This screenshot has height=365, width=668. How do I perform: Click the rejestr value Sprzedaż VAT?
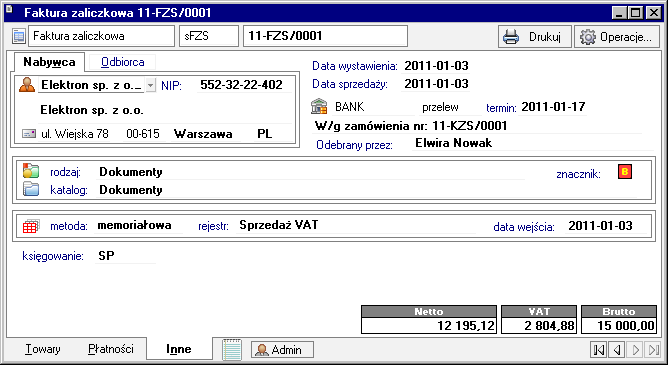(x=279, y=225)
